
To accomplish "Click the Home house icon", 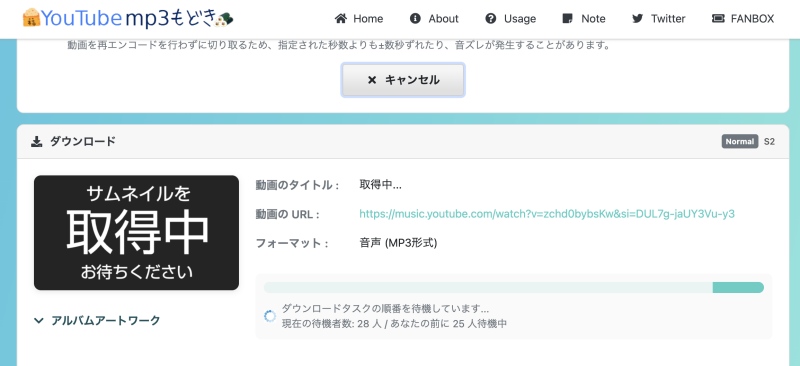I will tap(341, 19).
